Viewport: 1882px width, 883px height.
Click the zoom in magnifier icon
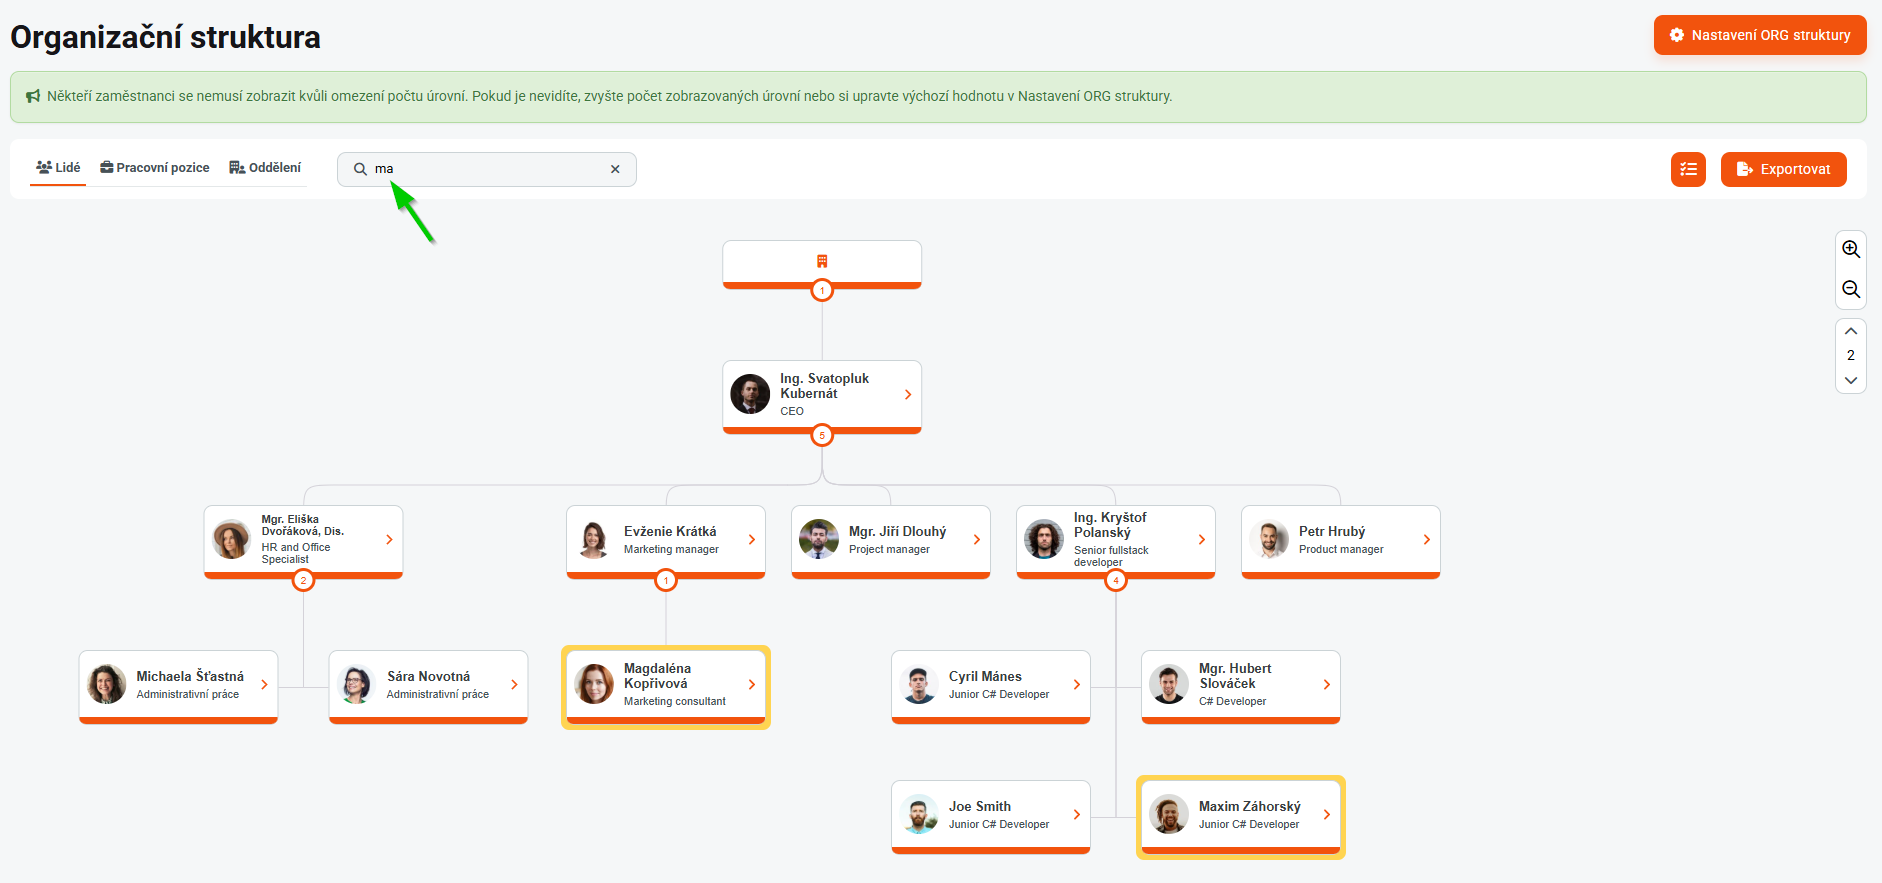[x=1851, y=249]
